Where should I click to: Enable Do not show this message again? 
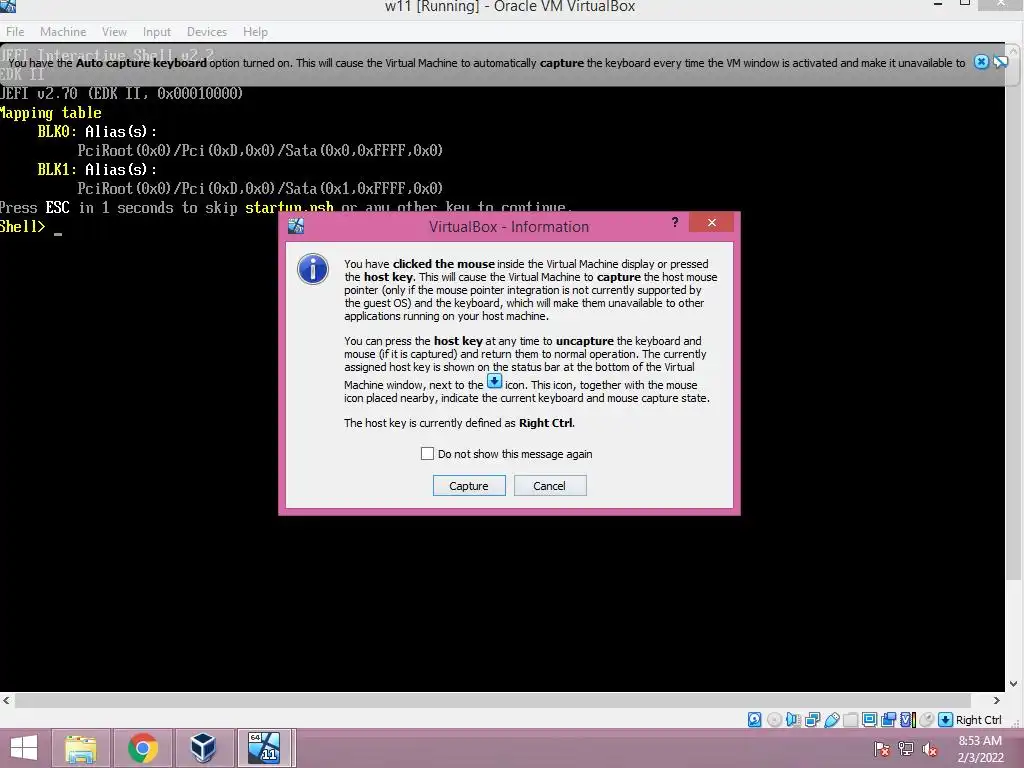coord(427,453)
